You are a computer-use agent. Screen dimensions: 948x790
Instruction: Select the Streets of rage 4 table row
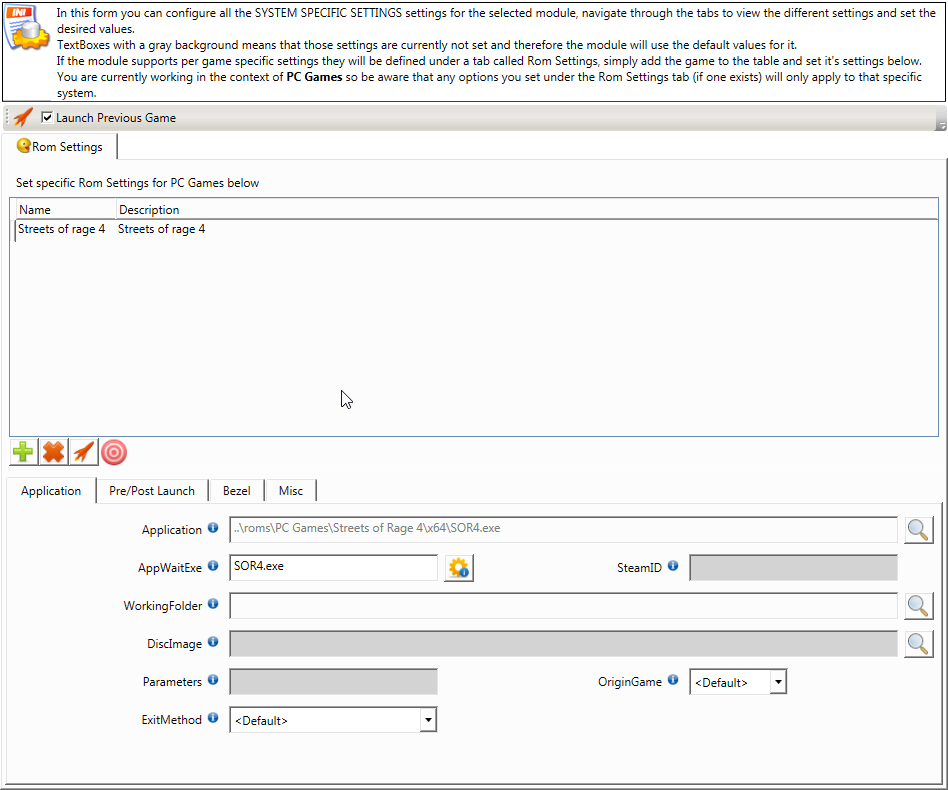[x=112, y=229]
